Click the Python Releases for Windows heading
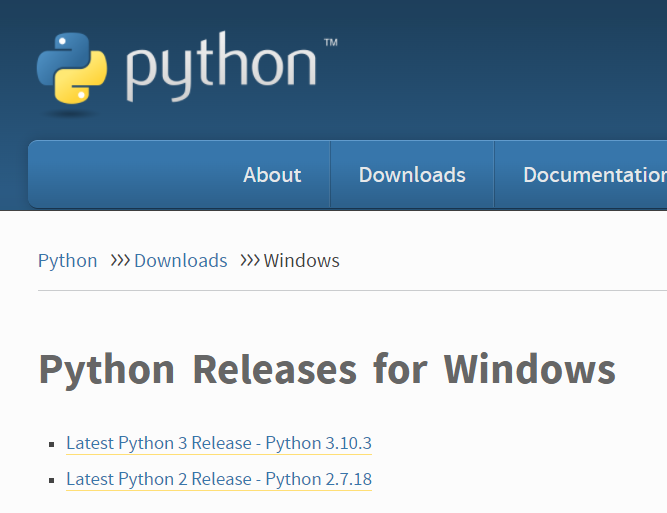667x513 pixels. (327, 370)
